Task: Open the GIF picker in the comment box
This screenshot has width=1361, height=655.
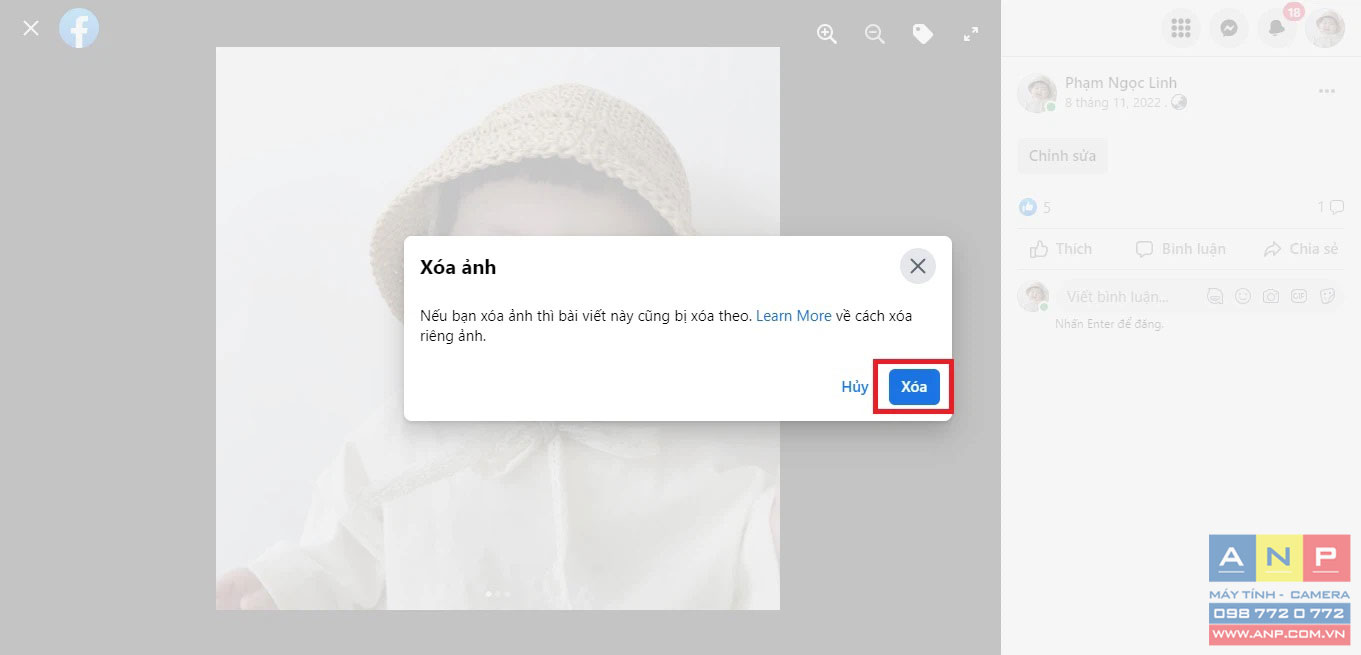Action: tap(1299, 296)
